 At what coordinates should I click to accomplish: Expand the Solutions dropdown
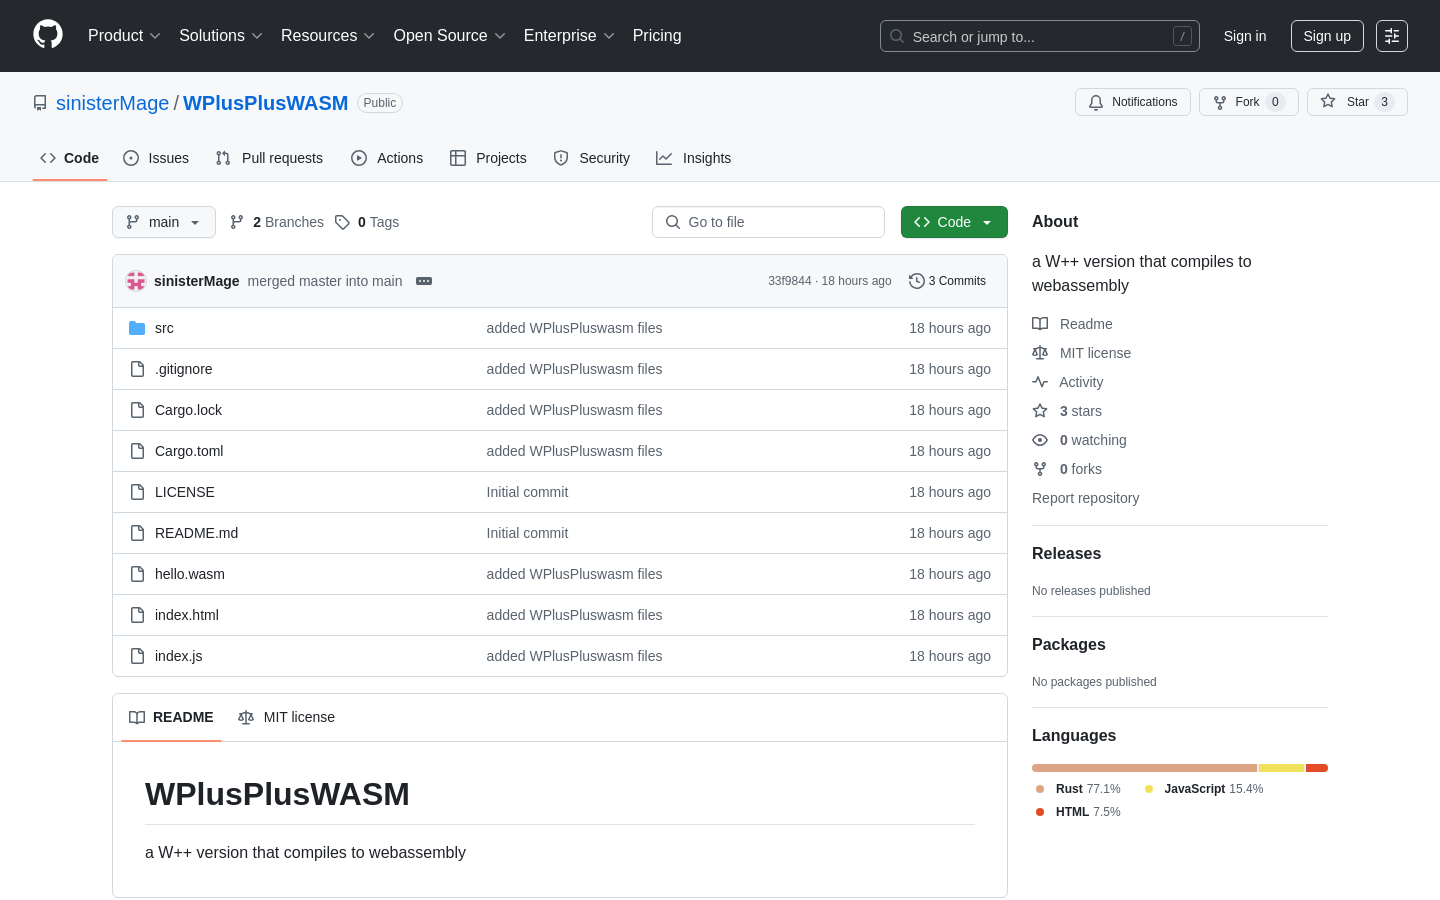tap(221, 36)
